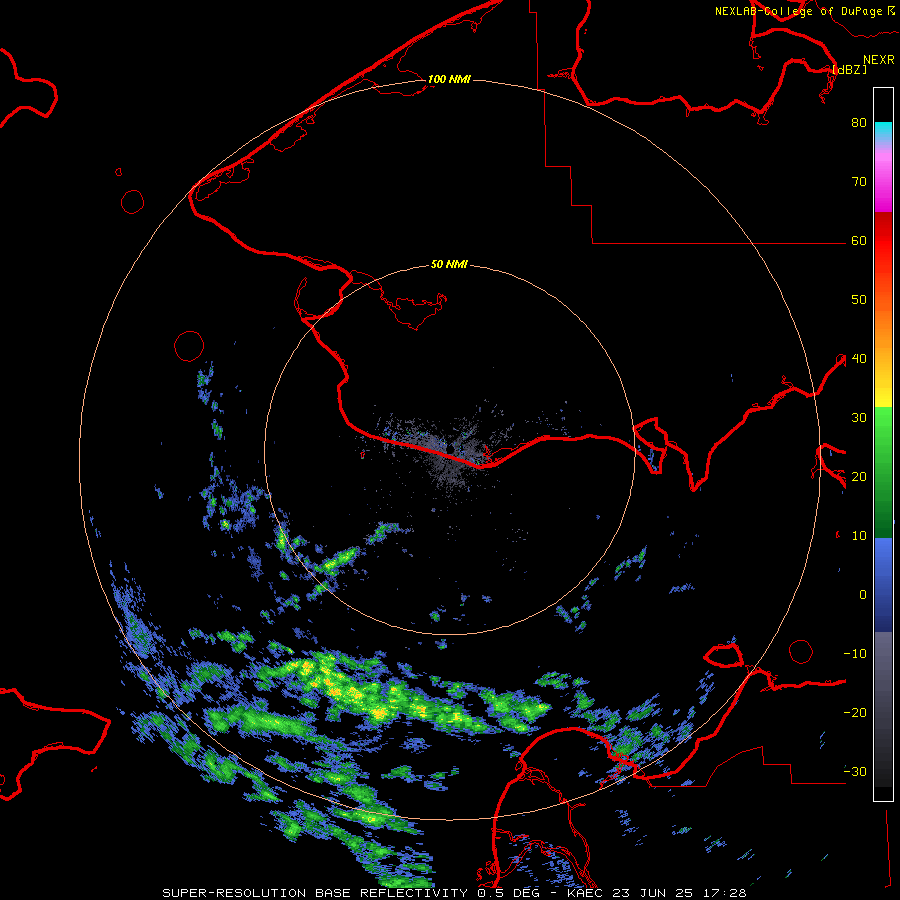Click the SUPER-RESOLUTION BASE REFLECTIVITY caption text
This screenshot has height=900, width=900.
pyautogui.click(x=315, y=893)
